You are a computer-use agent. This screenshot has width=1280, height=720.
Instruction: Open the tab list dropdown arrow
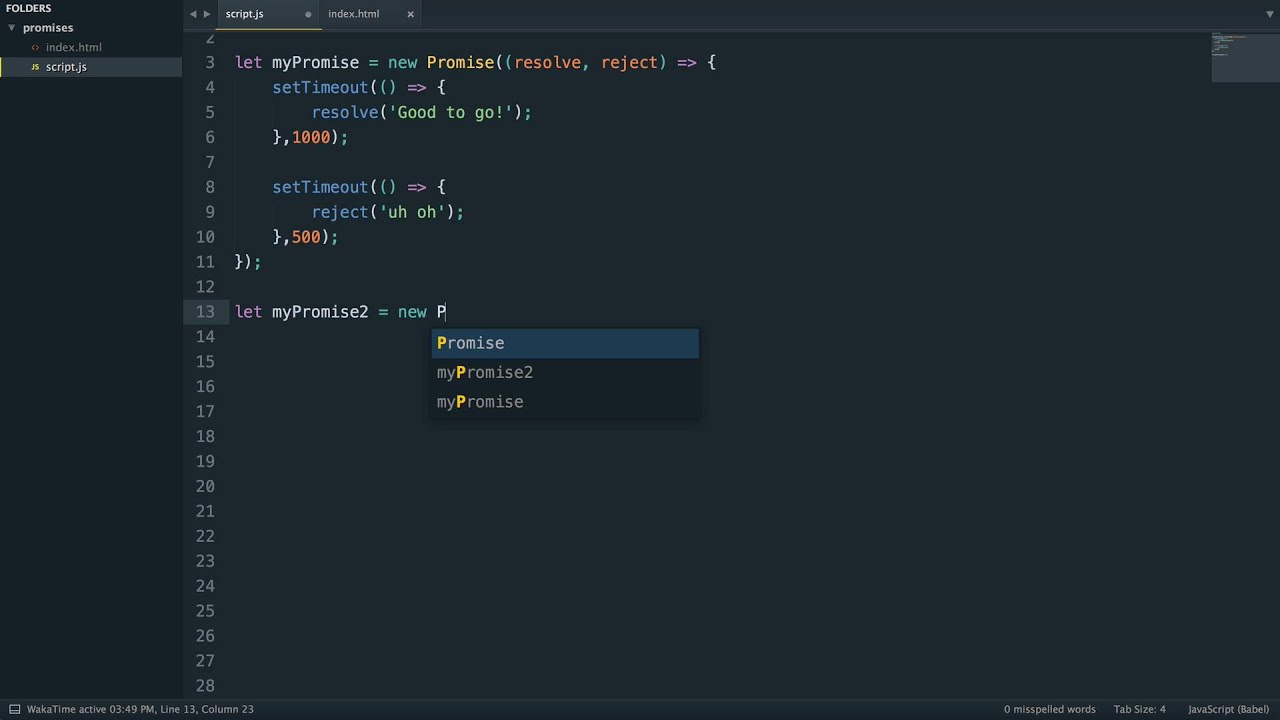click(1270, 14)
